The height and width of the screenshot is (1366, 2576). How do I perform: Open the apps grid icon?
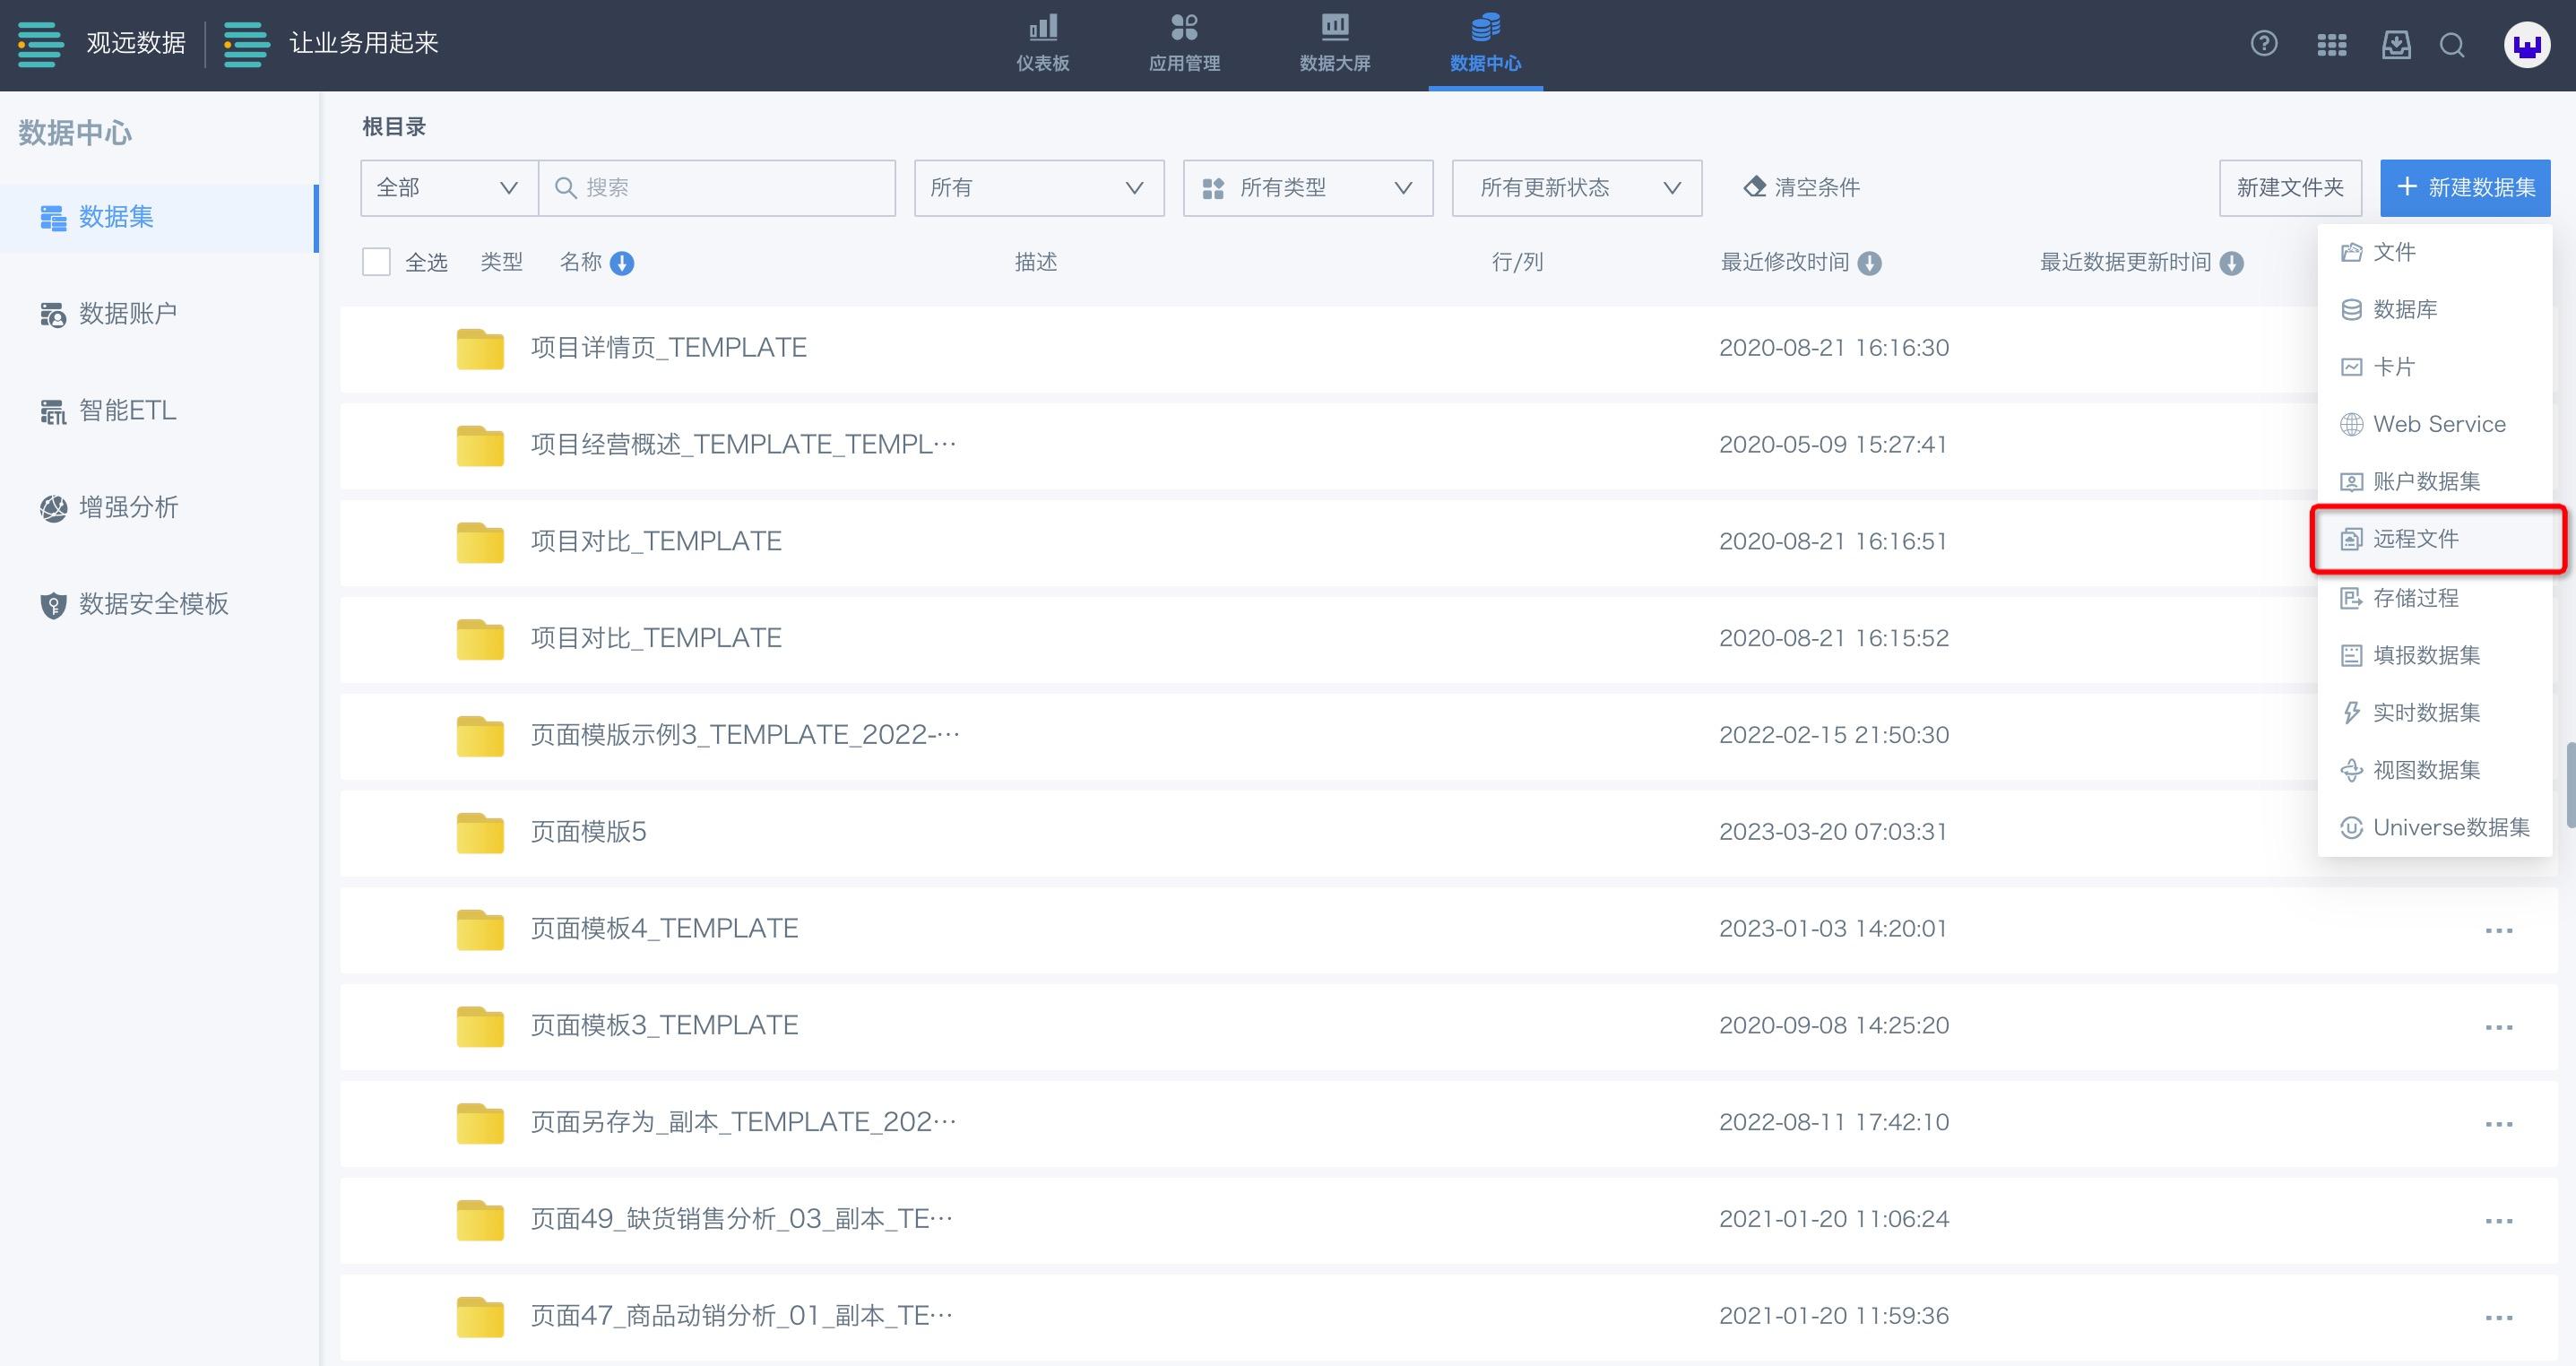[2331, 45]
